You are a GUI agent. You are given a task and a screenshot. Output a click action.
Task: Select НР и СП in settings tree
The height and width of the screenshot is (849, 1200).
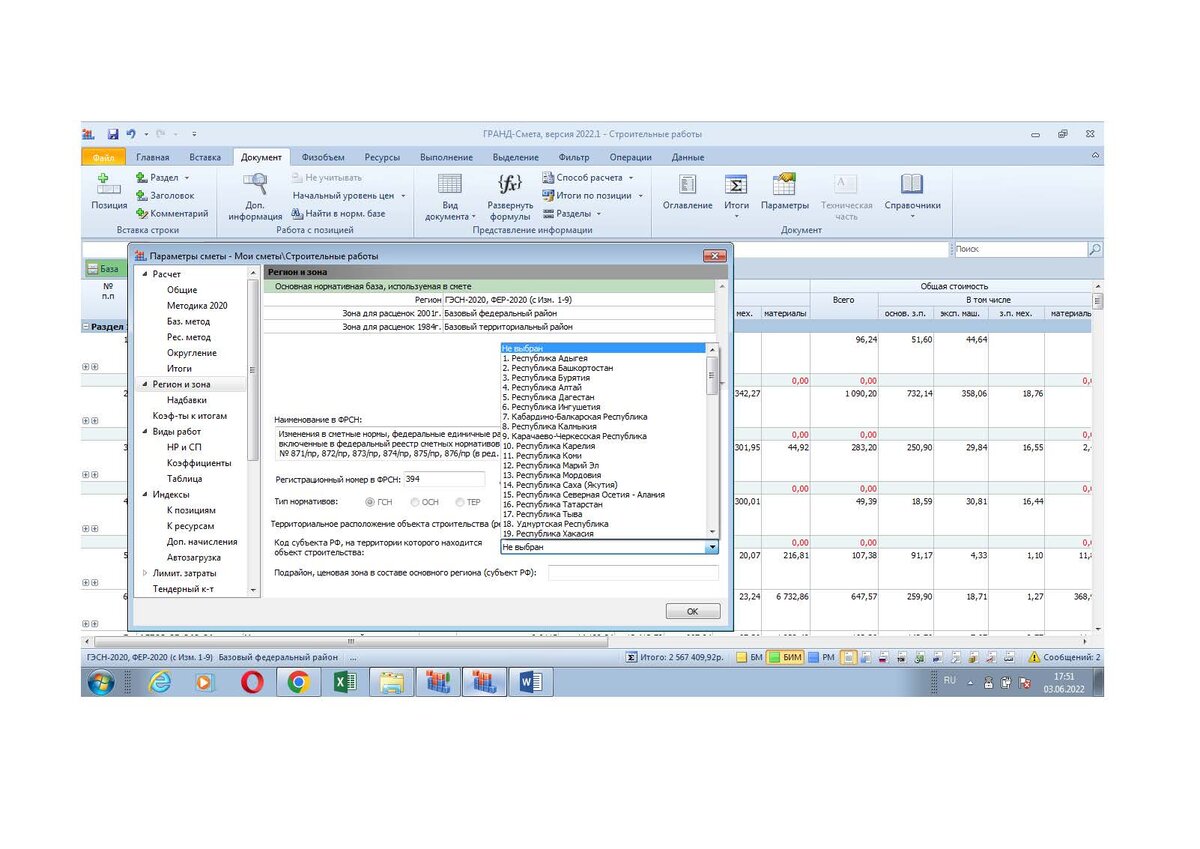[x=184, y=448]
